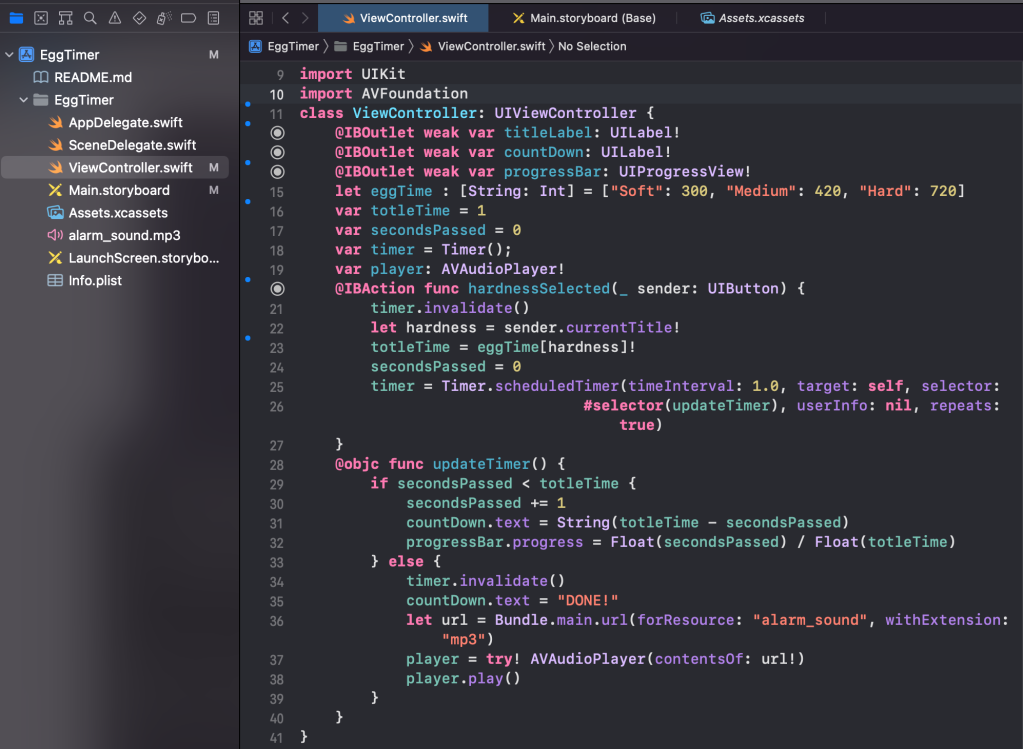
Task: Show the Issue navigator warning icon
Action: point(115,18)
